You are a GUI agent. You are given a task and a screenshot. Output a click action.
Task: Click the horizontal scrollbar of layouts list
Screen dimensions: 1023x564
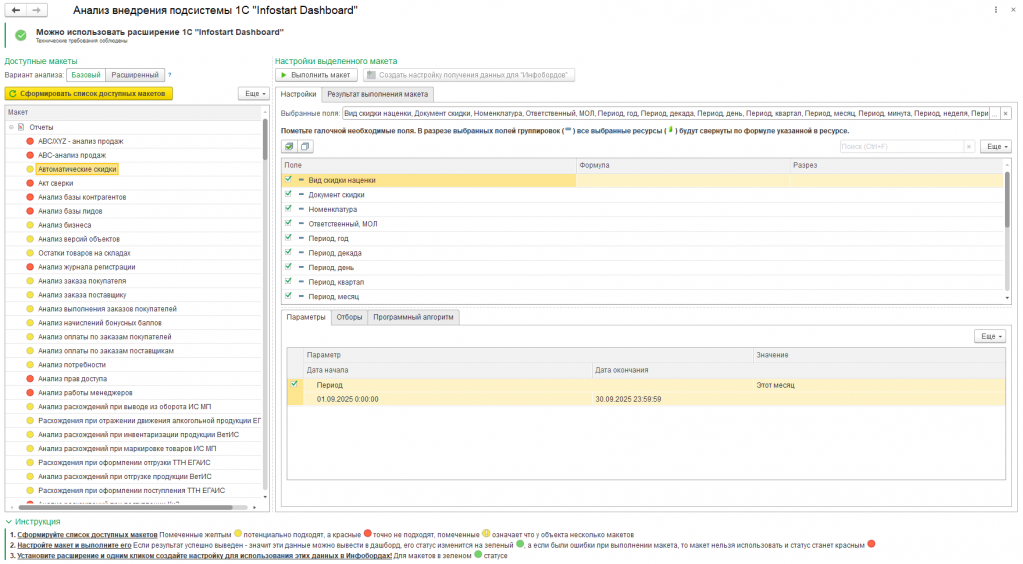[125, 507]
